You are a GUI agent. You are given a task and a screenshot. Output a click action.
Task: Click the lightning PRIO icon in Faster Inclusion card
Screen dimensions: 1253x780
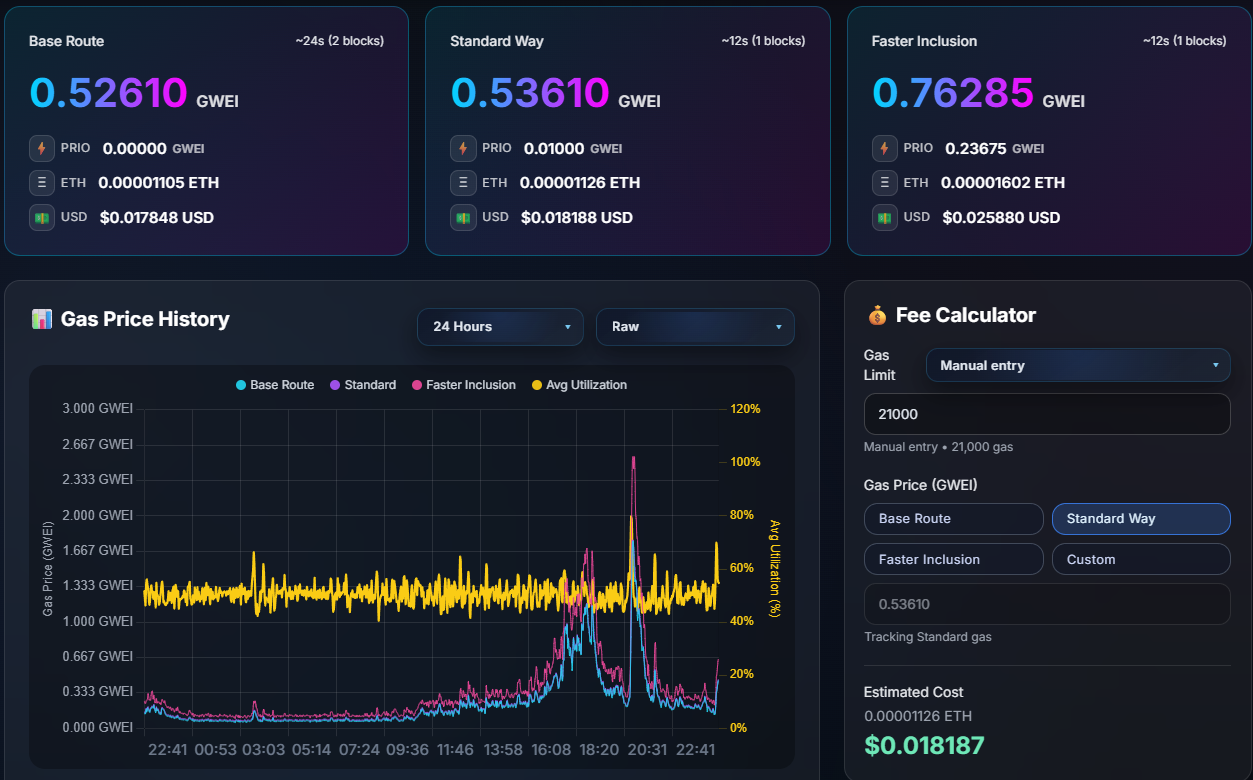(885, 148)
